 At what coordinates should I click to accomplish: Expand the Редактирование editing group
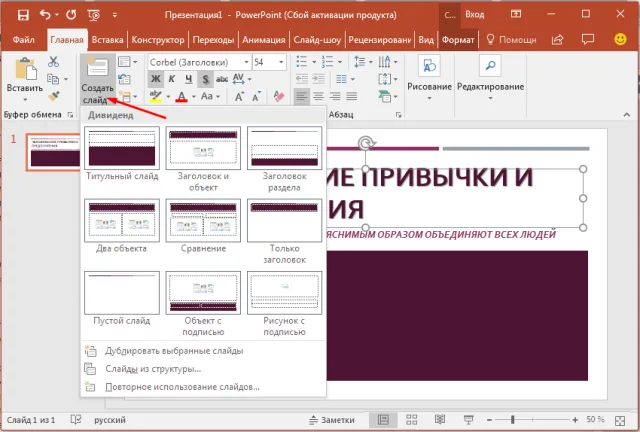coord(491,78)
